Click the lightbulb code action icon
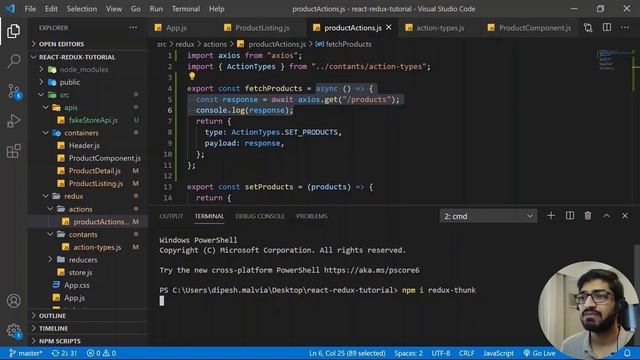The height and width of the screenshot is (360, 640). 192,76
